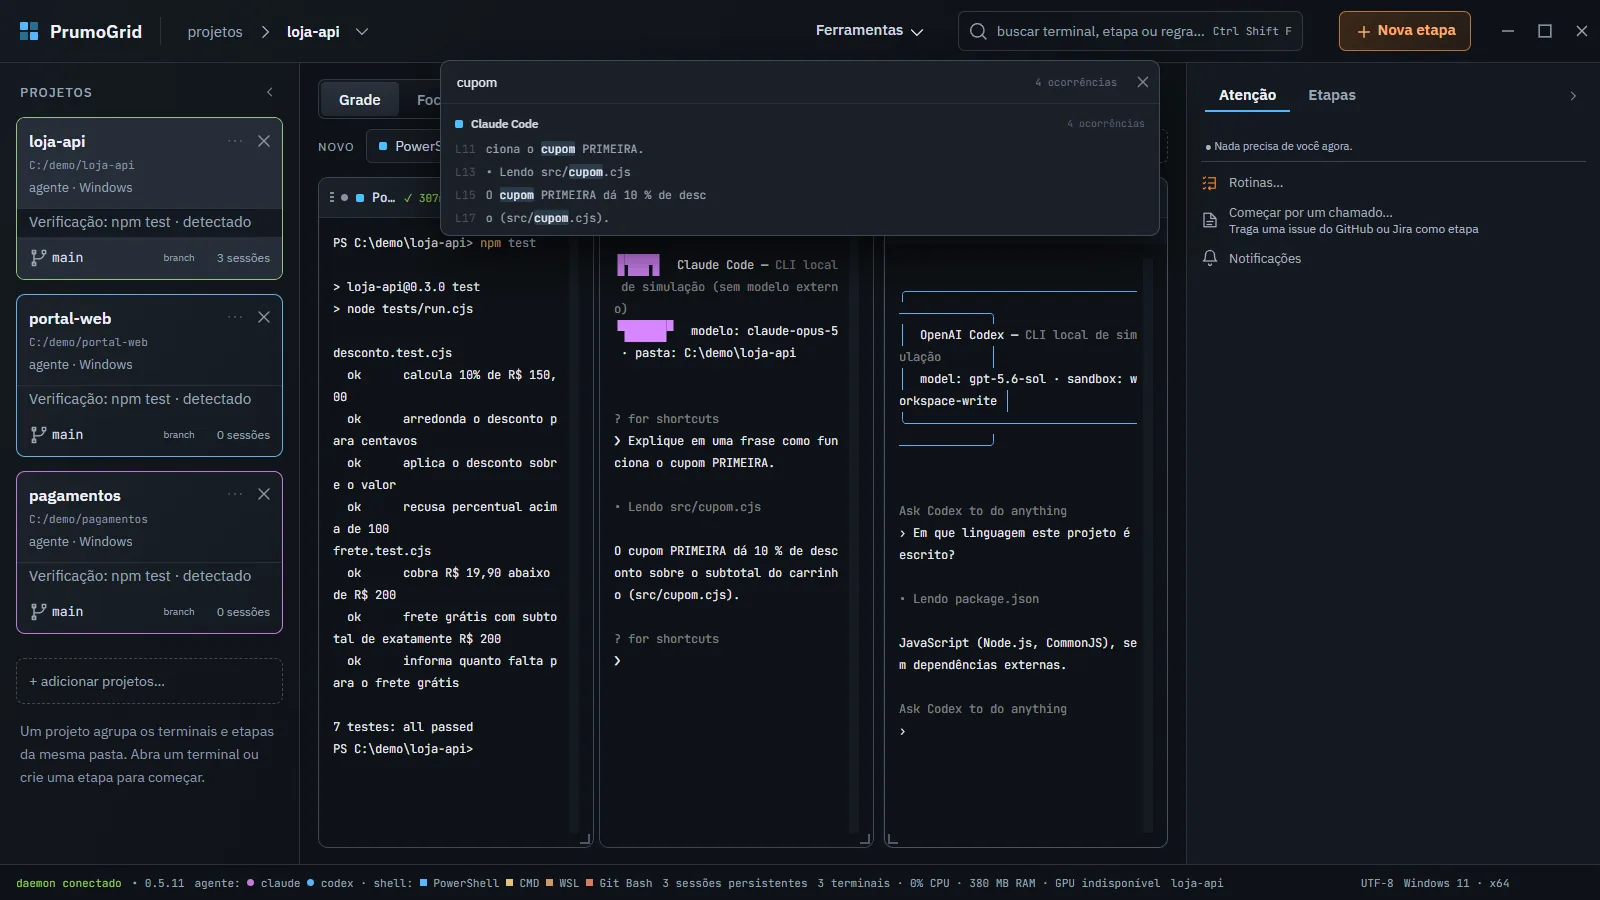Click the Nova etapa button
1600x900 pixels.
tap(1405, 31)
